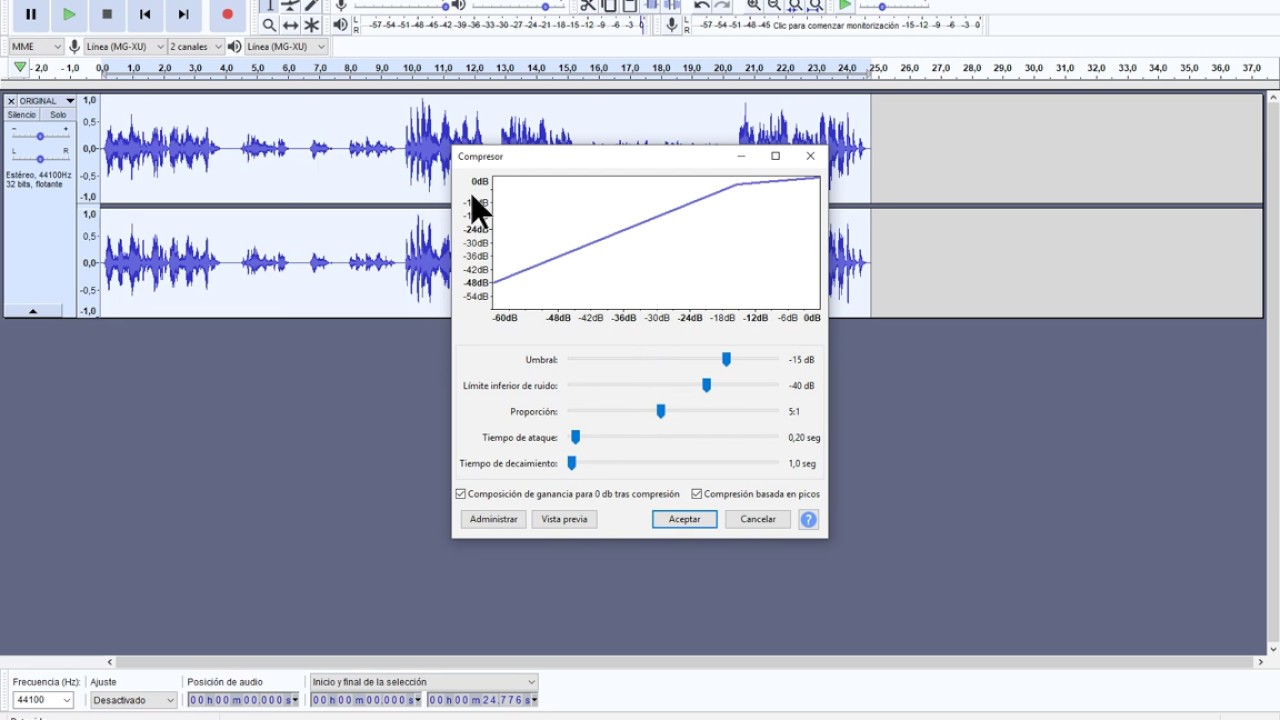Open the ORIGINAL track name menu
1280x720 pixels.
(47, 101)
